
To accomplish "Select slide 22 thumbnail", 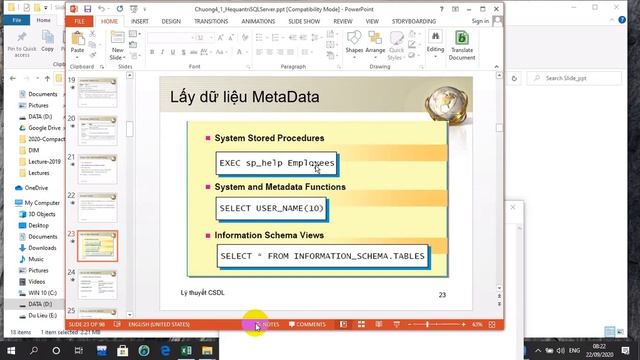I will coord(98,207).
